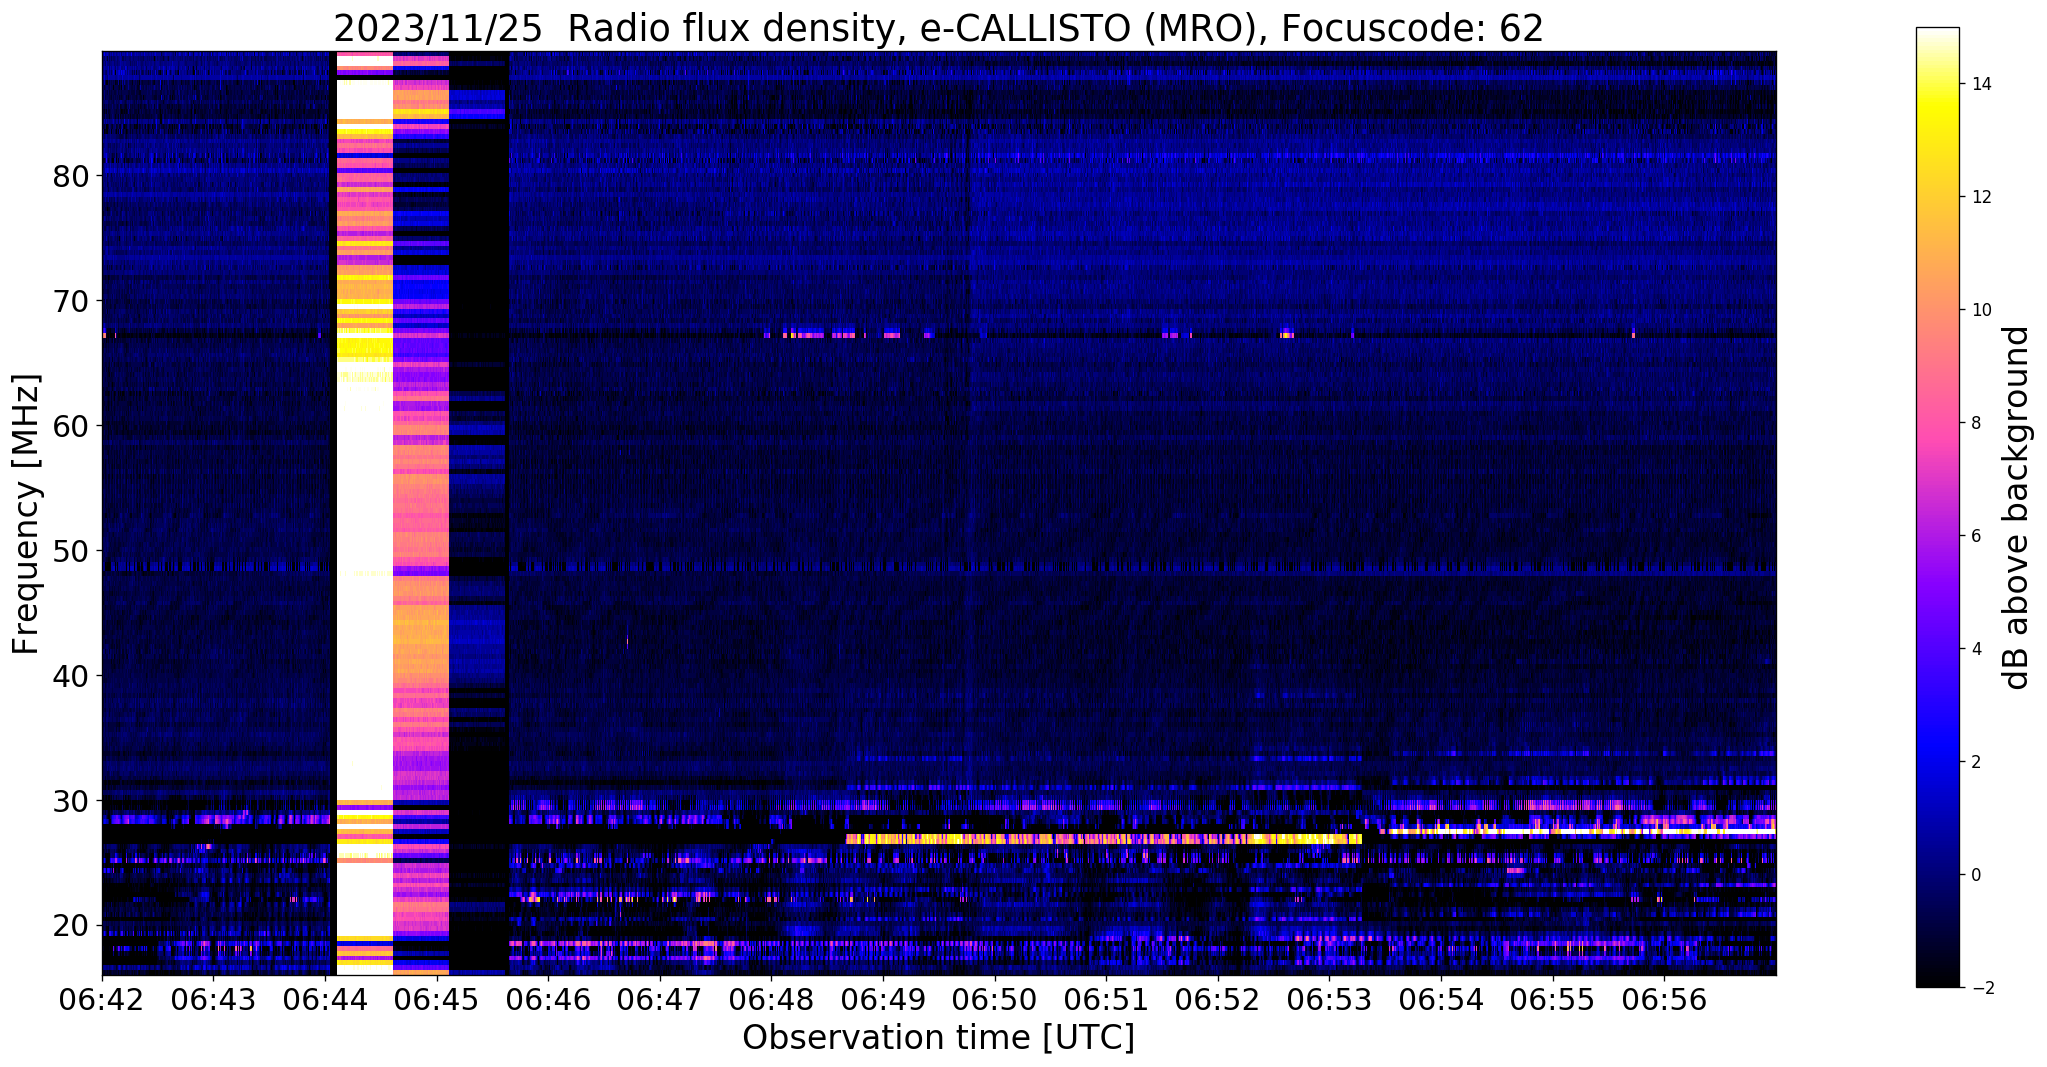2047x1067 pixels.
Task: Click the 06:53 time tick label
Action: tap(1329, 999)
